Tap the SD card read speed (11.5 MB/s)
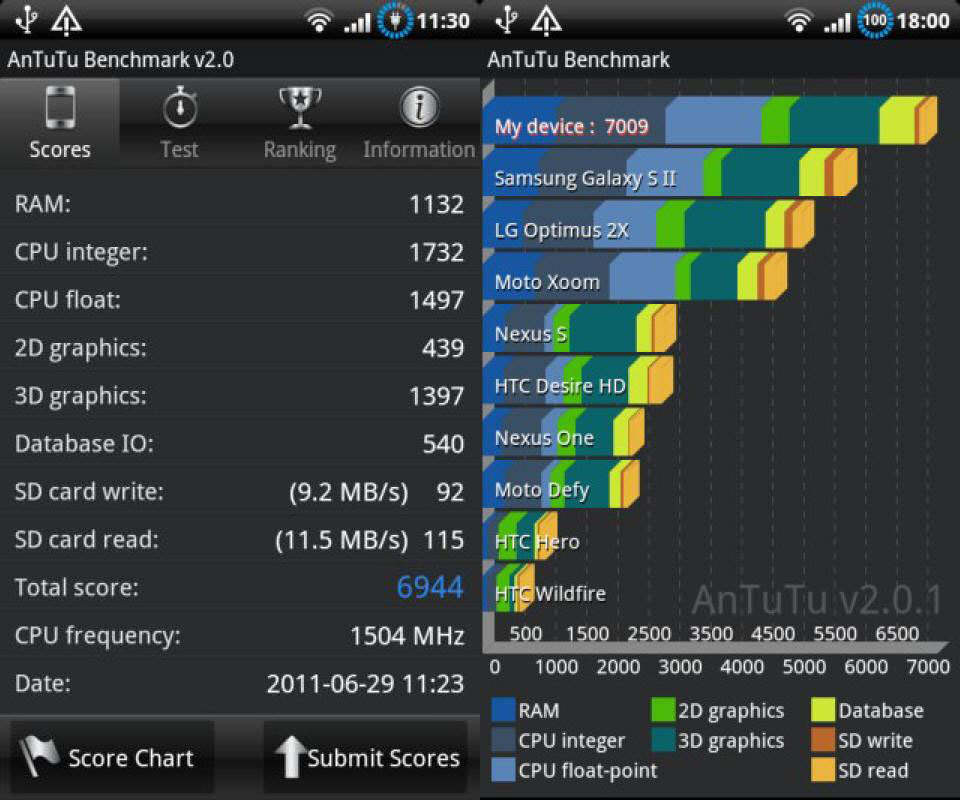 [x=342, y=540]
